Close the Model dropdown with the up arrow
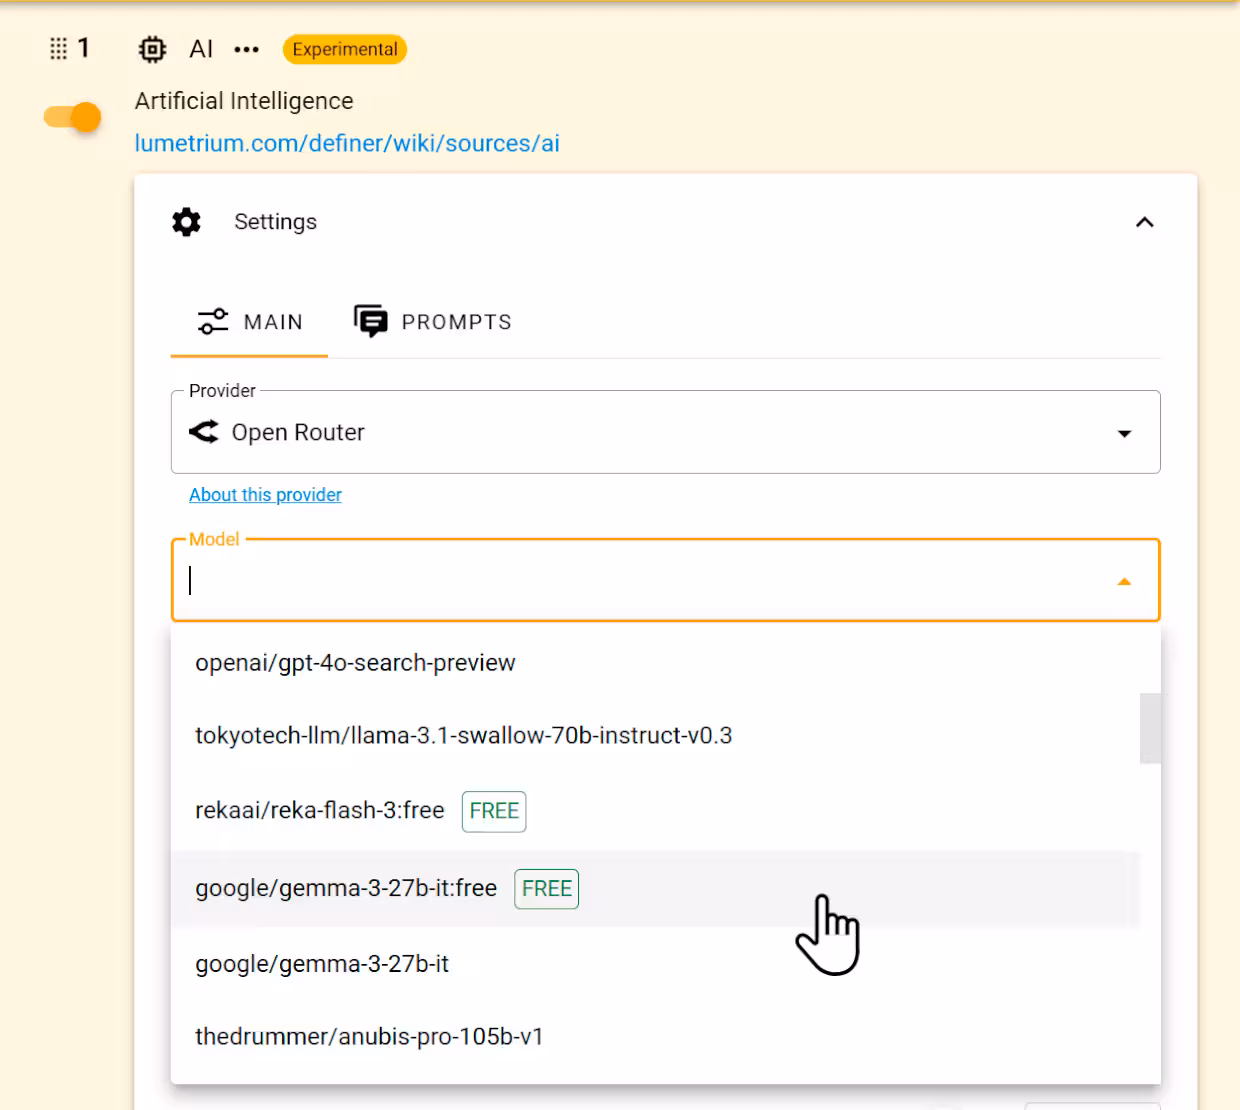The width and height of the screenshot is (1240, 1110). [1124, 581]
